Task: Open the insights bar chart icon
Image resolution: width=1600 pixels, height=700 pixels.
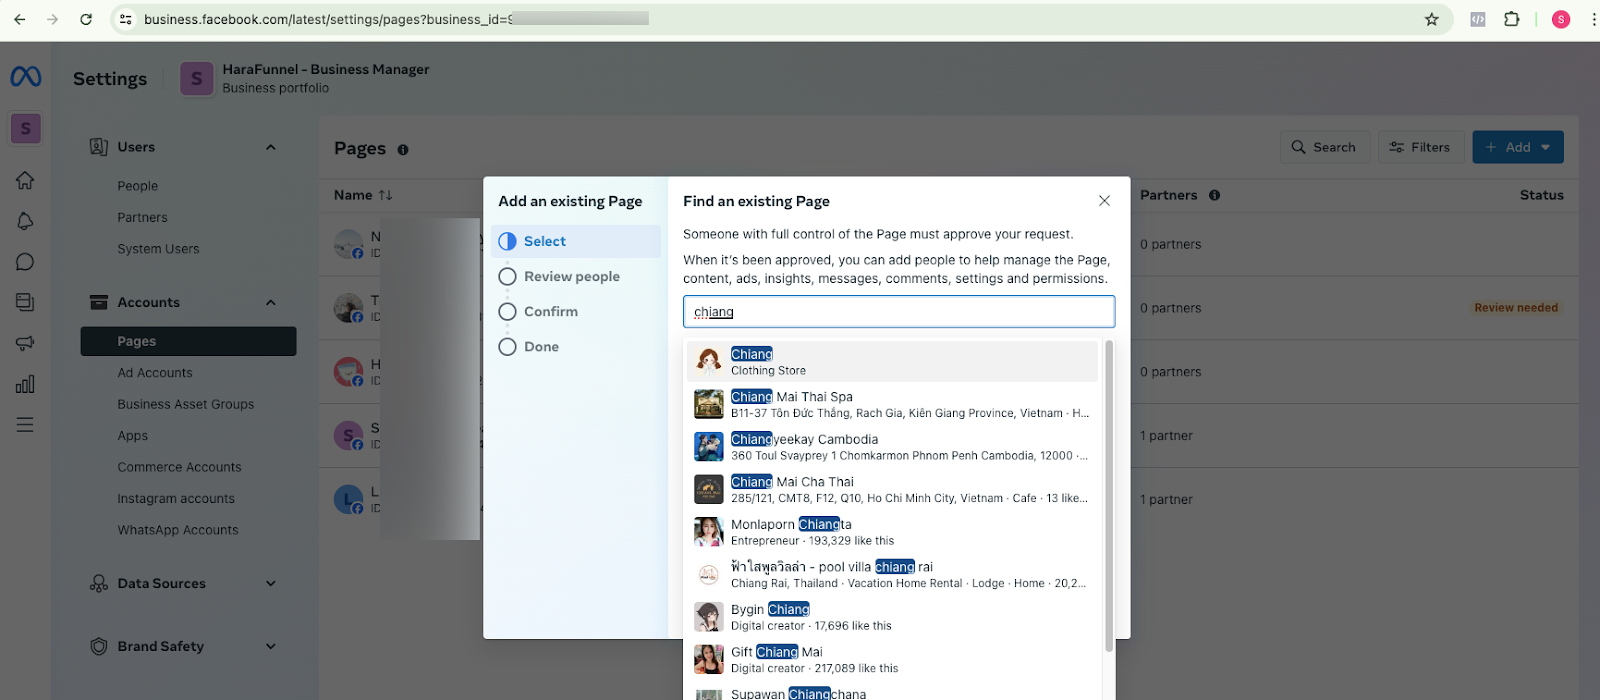Action: pos(25,384)
